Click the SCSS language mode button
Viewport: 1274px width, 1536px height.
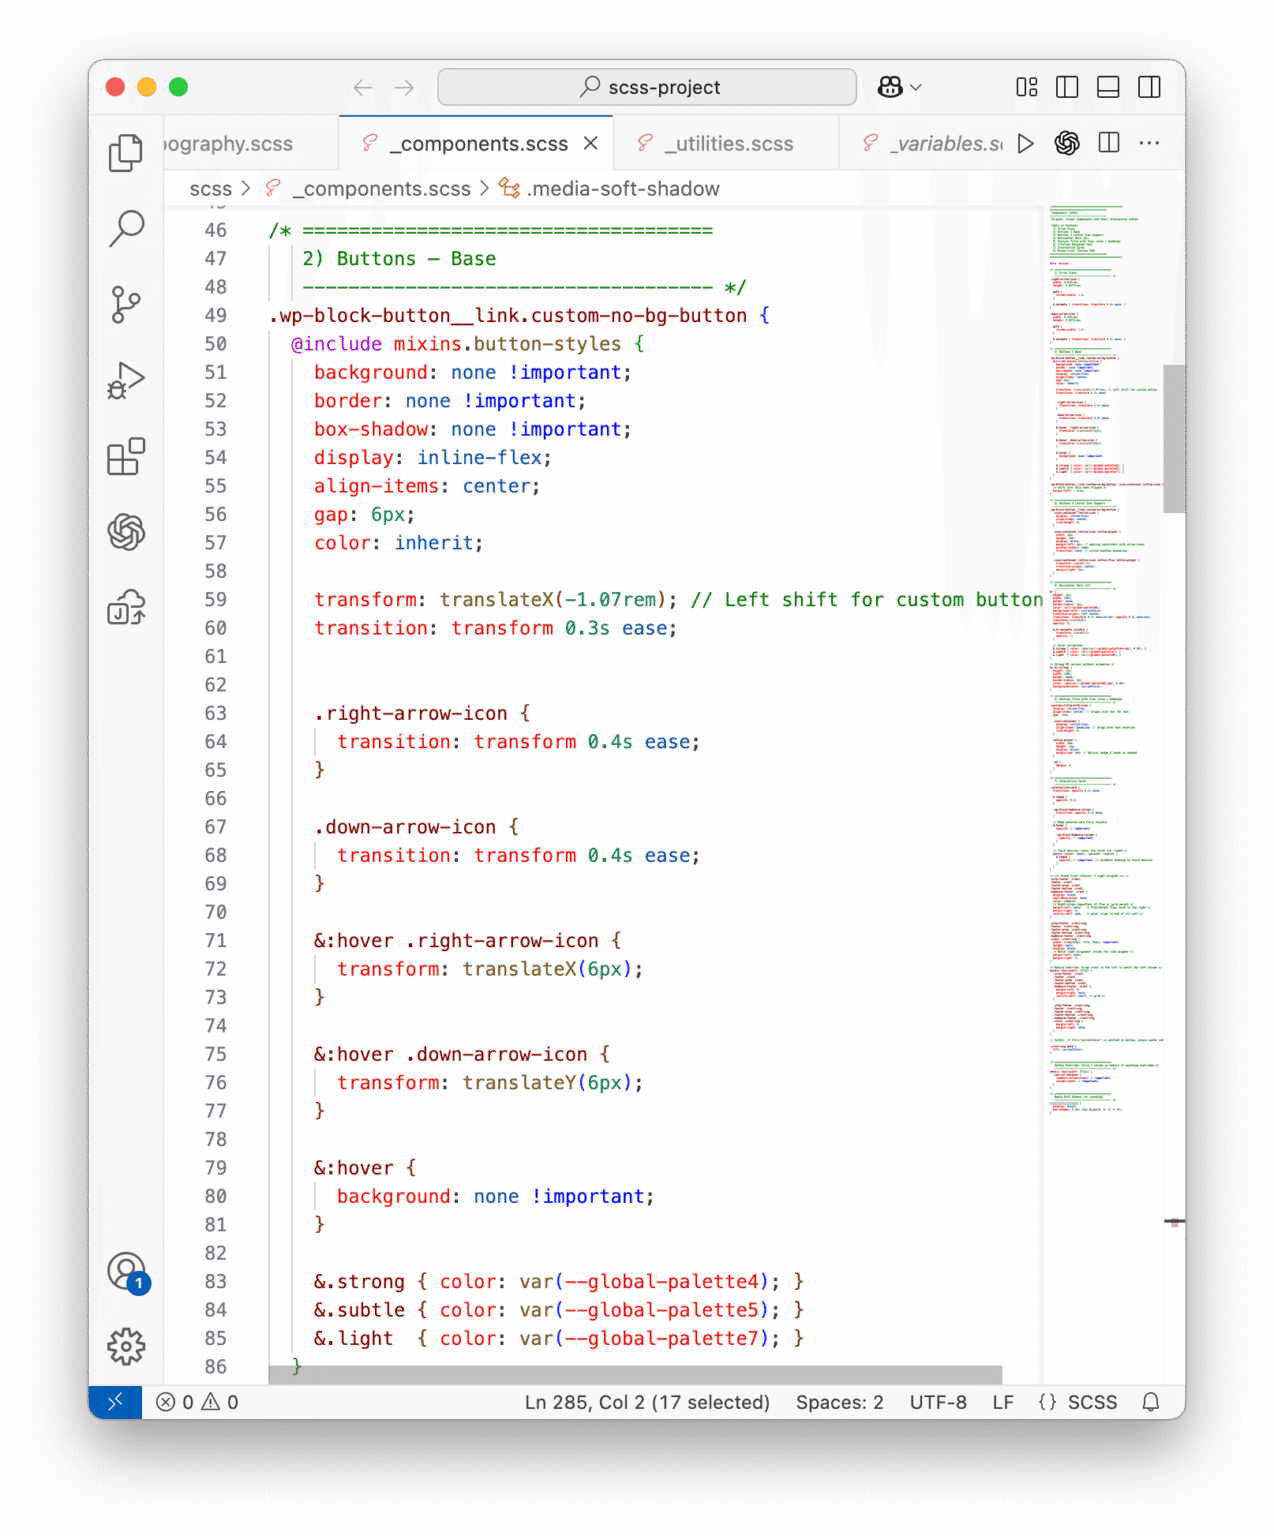tap(1078, 1402)
